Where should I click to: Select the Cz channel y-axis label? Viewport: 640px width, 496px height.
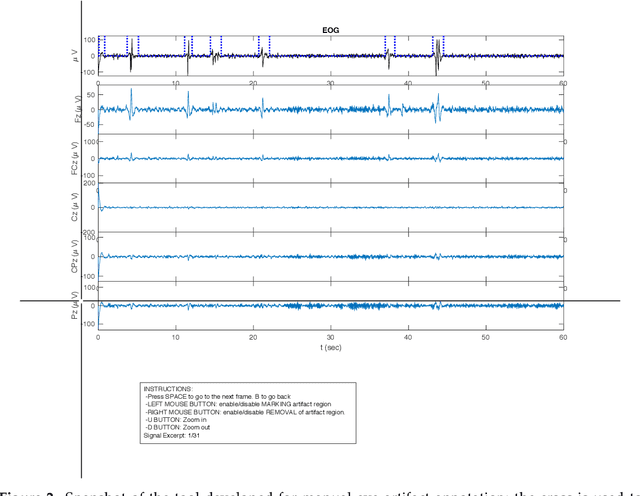[77, 207]
